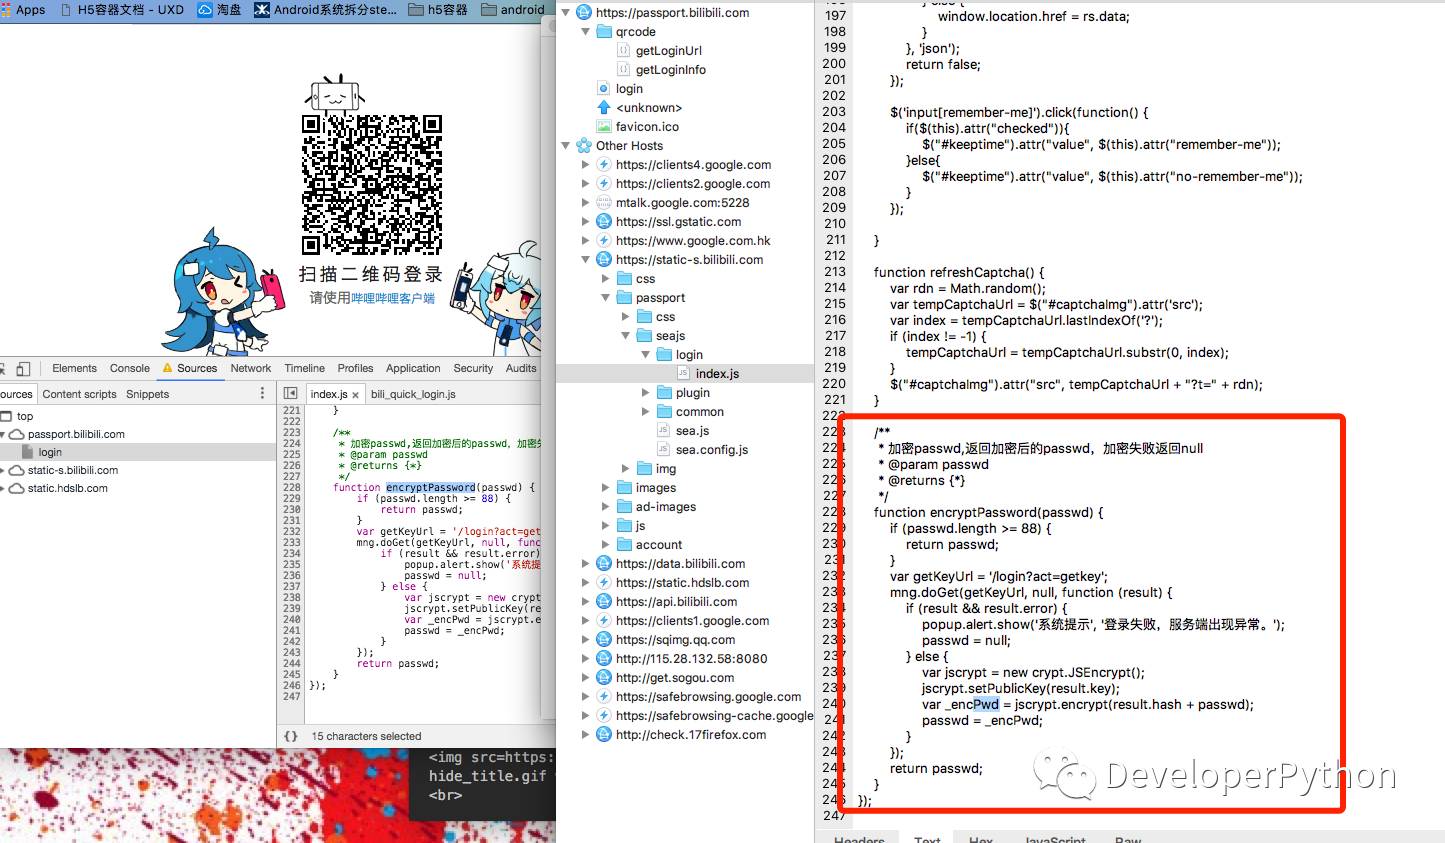Click the login document icon in Charles tree
The image size is (1445, 843).
(604, 89)
